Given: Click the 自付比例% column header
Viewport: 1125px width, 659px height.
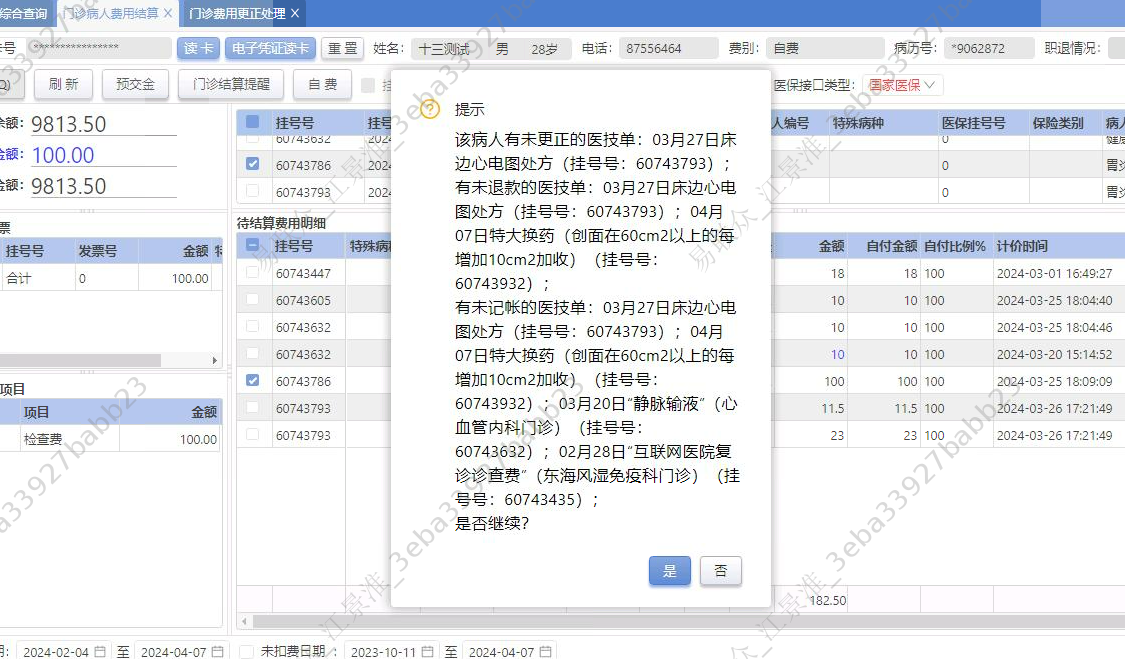Looking at the screenshot, I should 954,246.
